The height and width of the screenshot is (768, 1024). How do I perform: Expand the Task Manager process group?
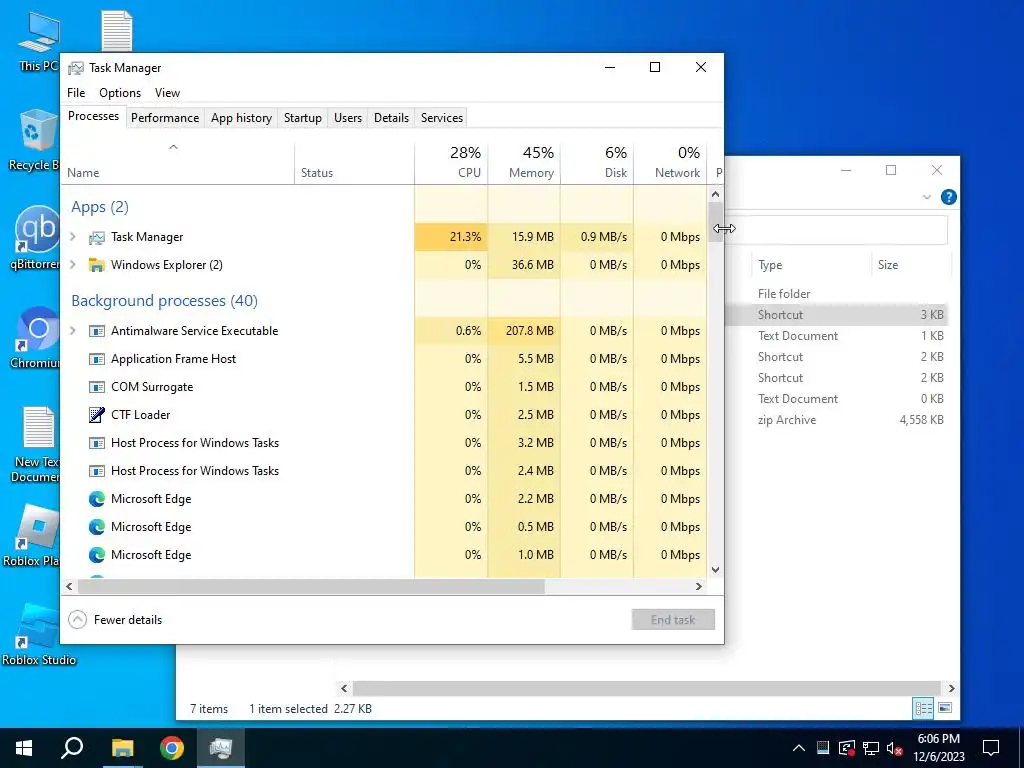click(x=73, y=237)
